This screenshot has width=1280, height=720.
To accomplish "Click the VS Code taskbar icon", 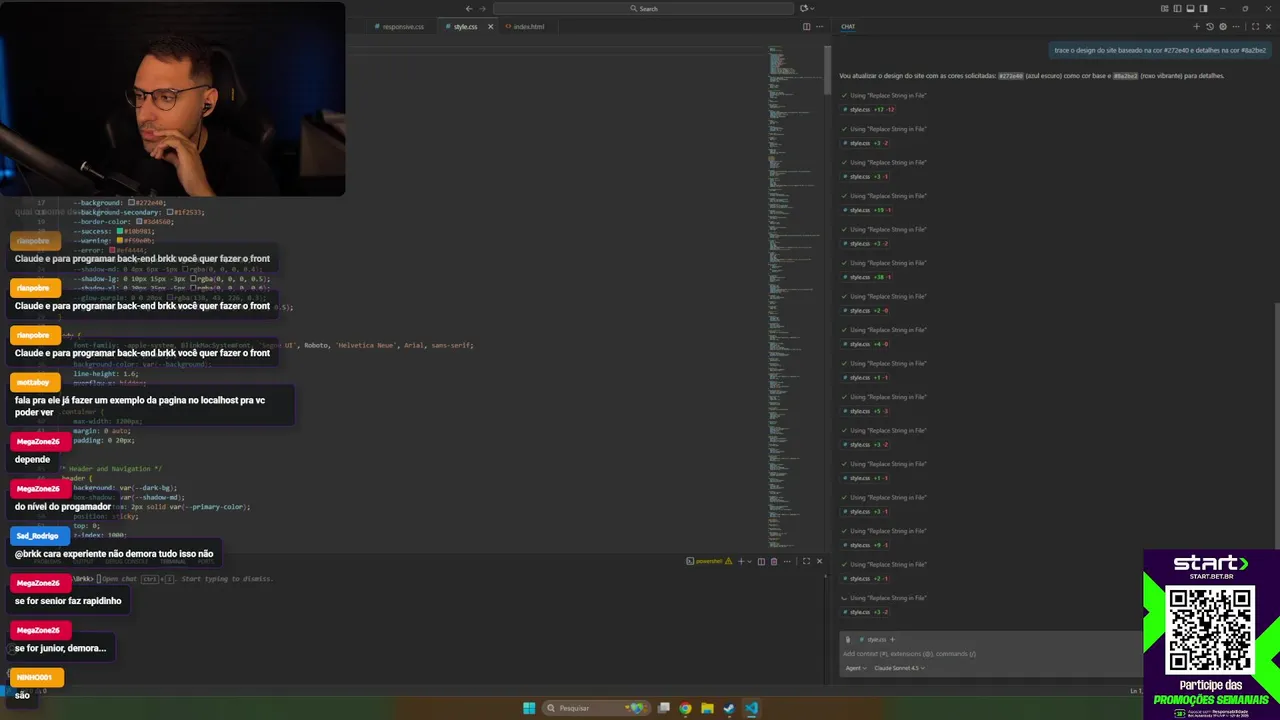I will [751, 708].
